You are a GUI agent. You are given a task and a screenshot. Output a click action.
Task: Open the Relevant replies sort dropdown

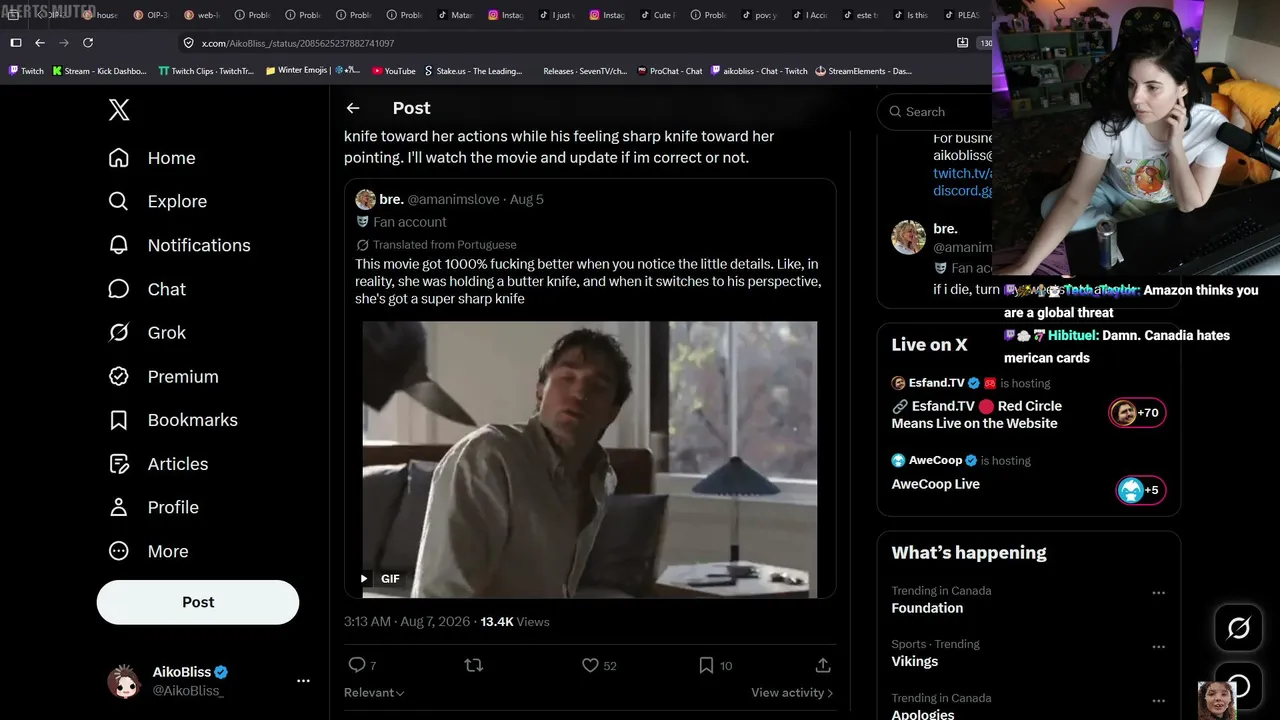click(x=374, y=693)
